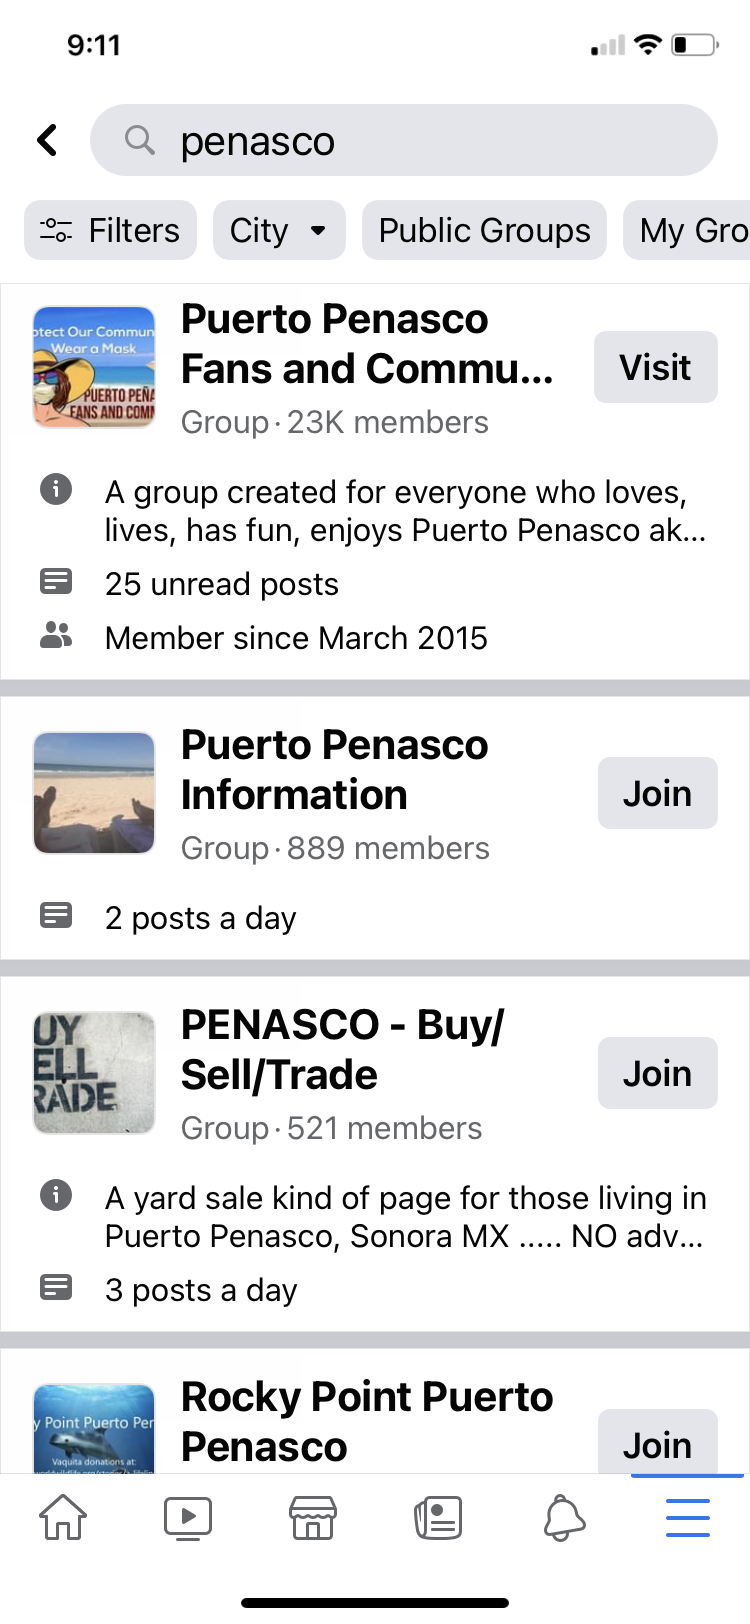Join the PENASCO - Buy/Sell/Trade group
This screenshot has width=750, height=1624.
click(658, 1073)
